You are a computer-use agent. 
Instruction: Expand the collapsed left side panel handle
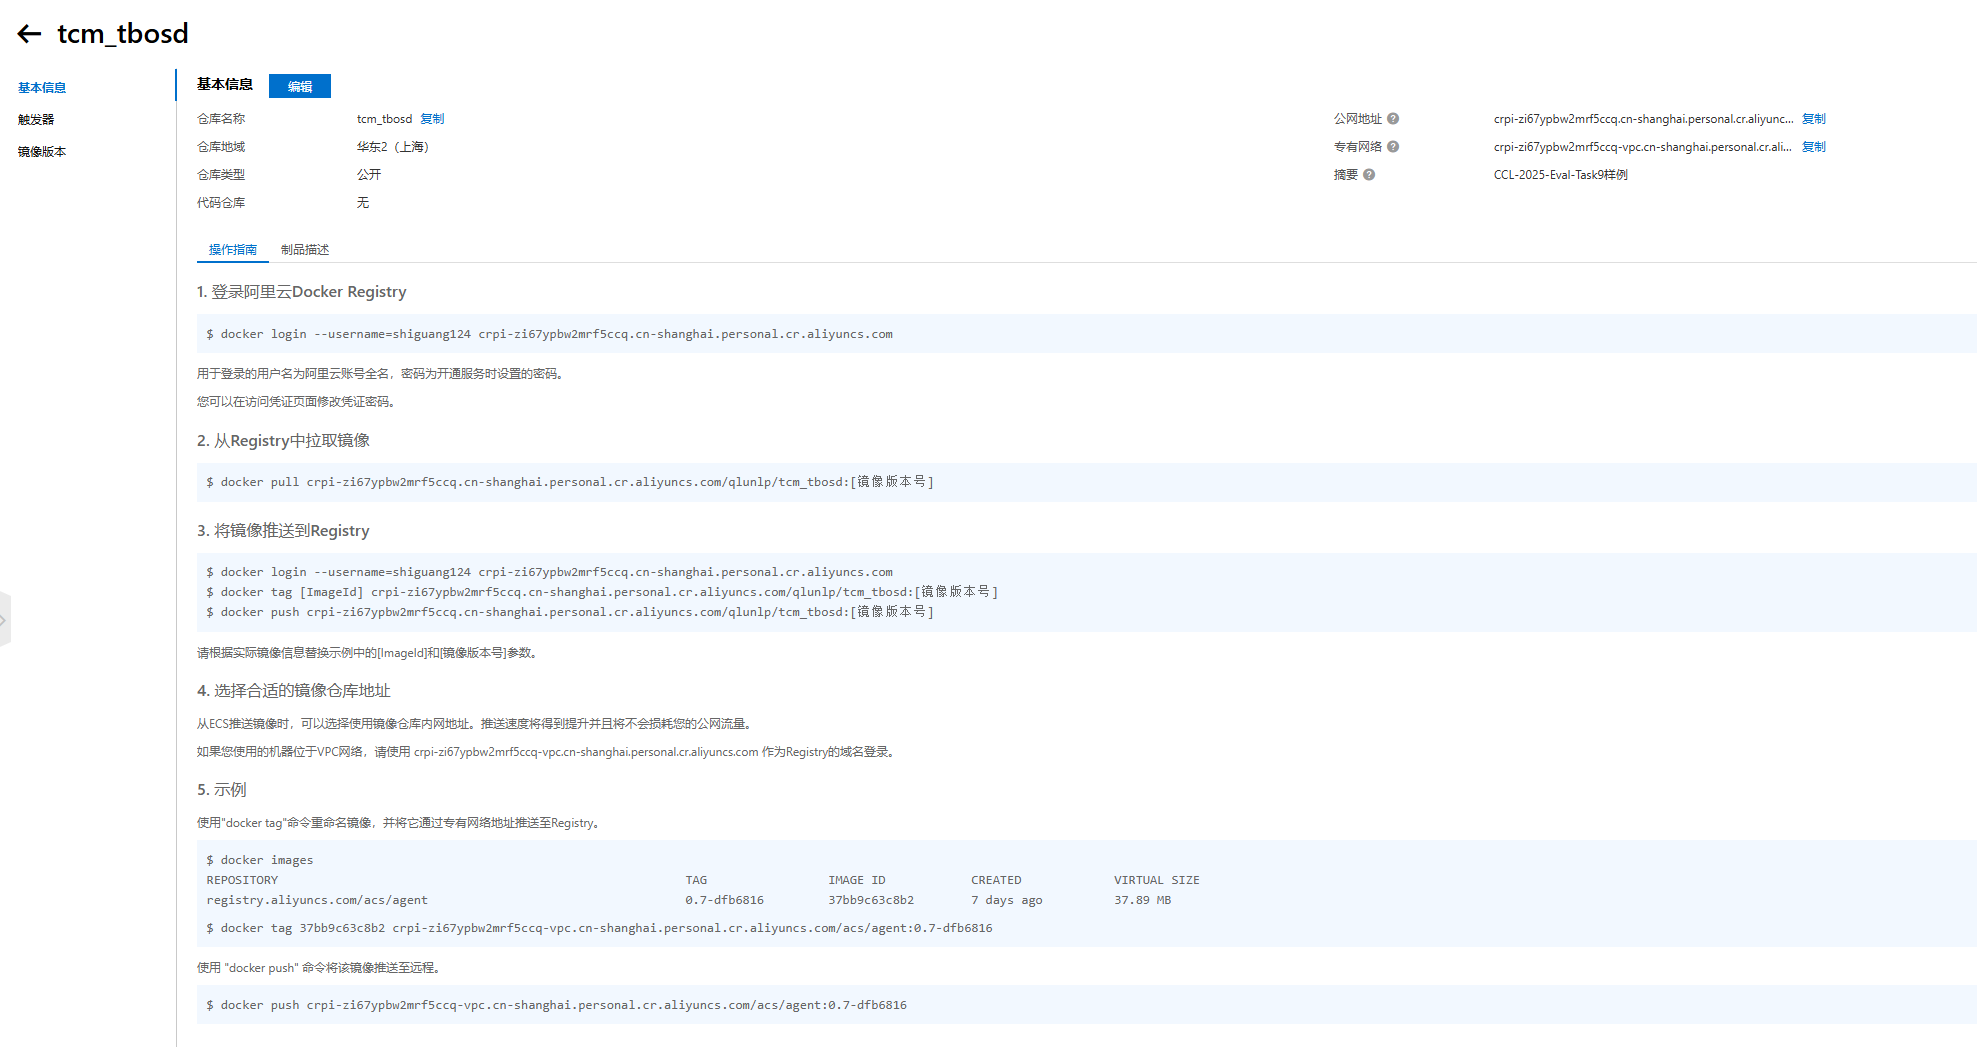click(x=4, y=620)
